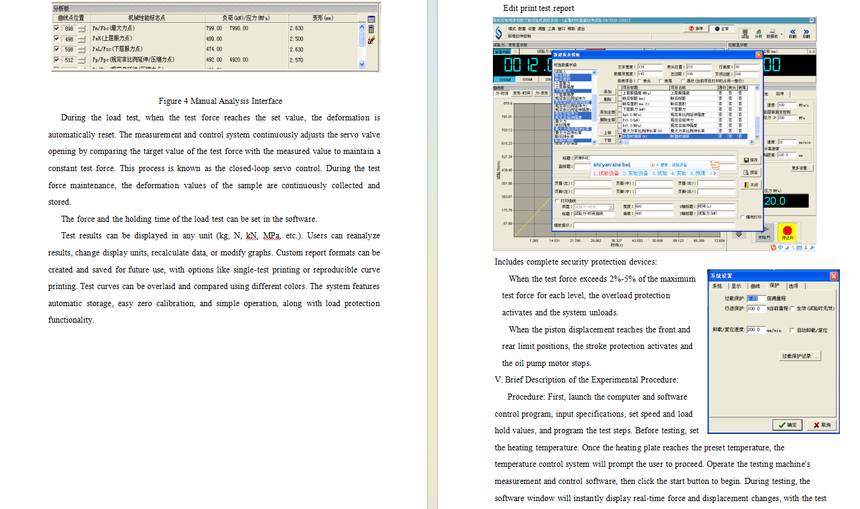Click the 上移 move up button

click(x=608, y=132)
